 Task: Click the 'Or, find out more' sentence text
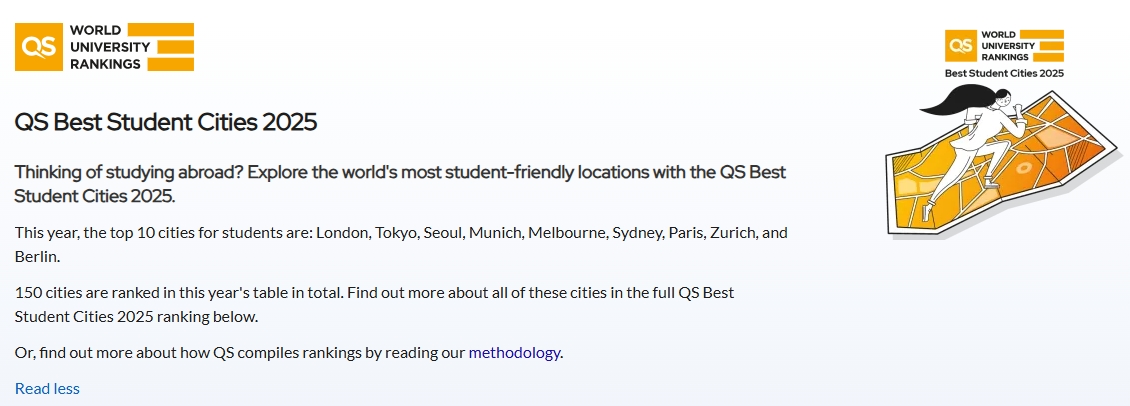pyautogui.click(x=289, y=353)
